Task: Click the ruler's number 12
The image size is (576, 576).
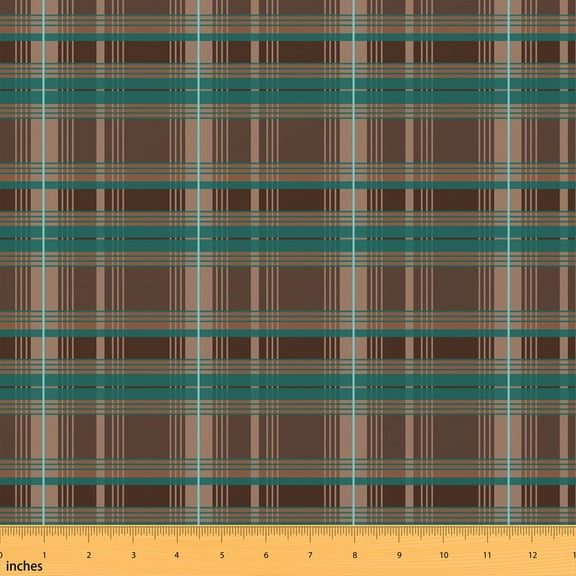Action: pyautogui.click(x=533, y=555)
